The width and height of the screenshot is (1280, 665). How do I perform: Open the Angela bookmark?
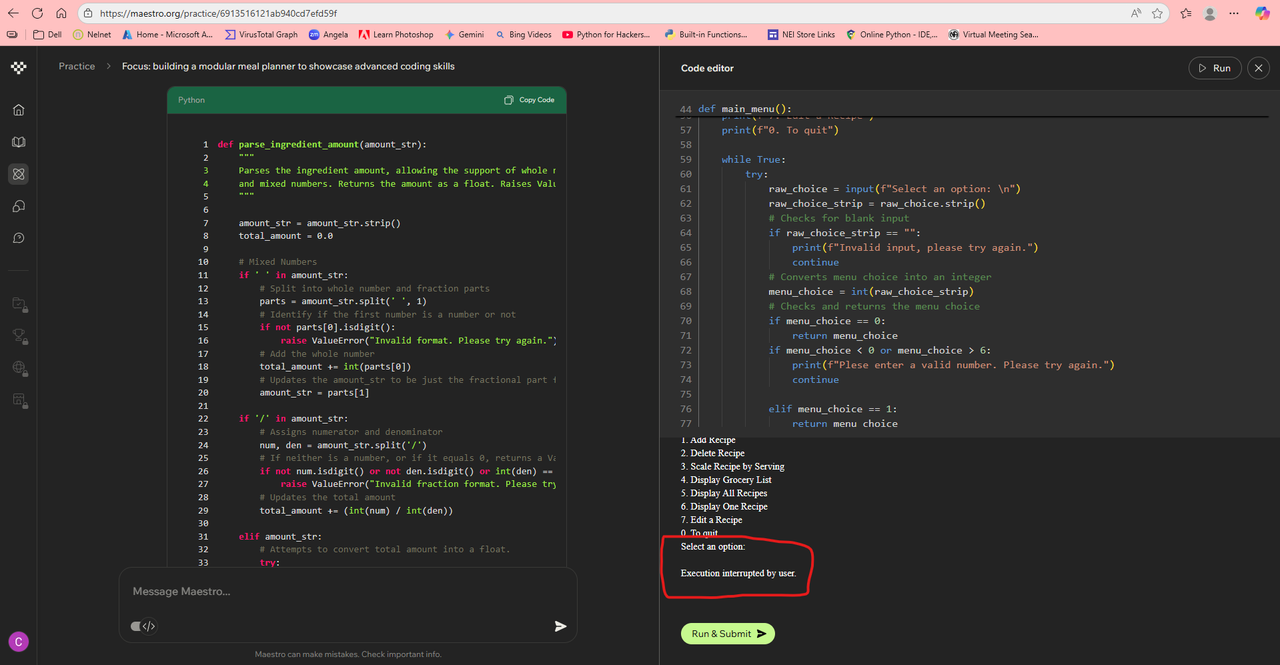[328, 34]
